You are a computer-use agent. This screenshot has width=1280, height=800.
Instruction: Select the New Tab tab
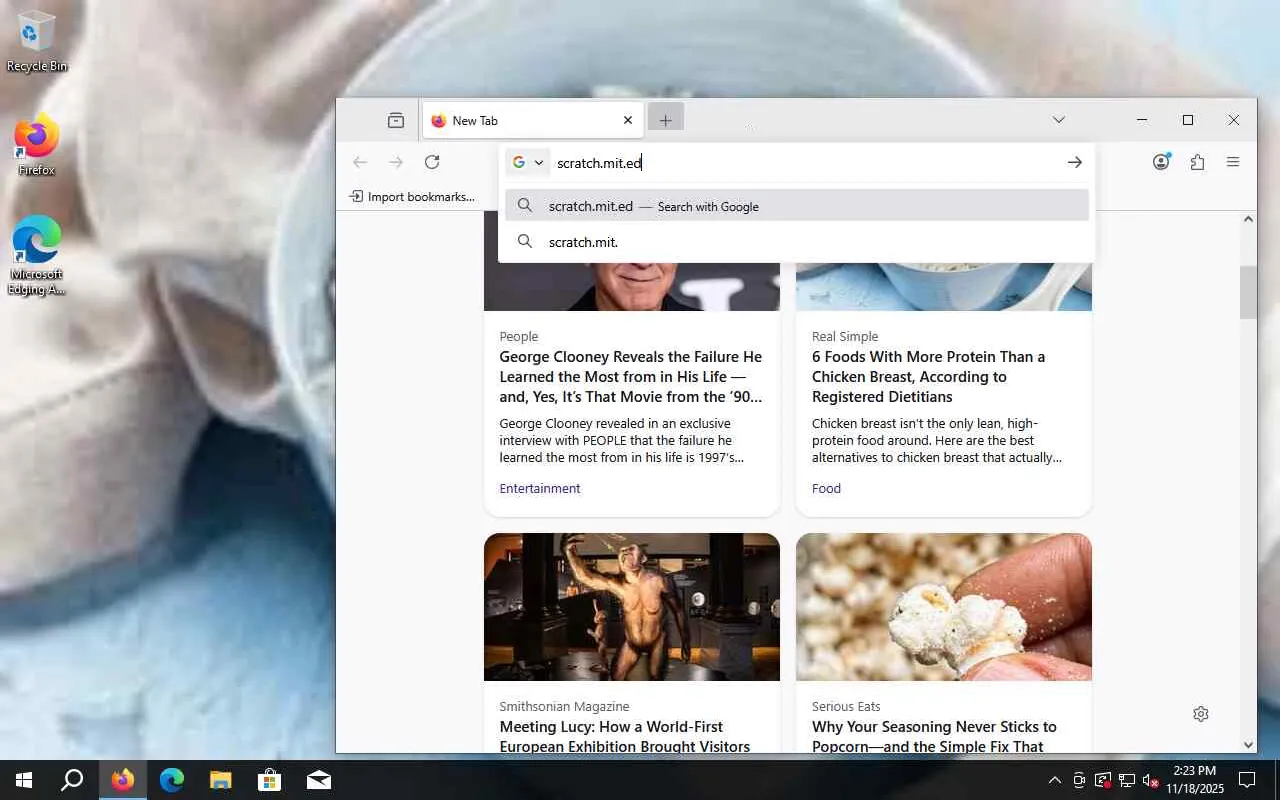[532, 120]
